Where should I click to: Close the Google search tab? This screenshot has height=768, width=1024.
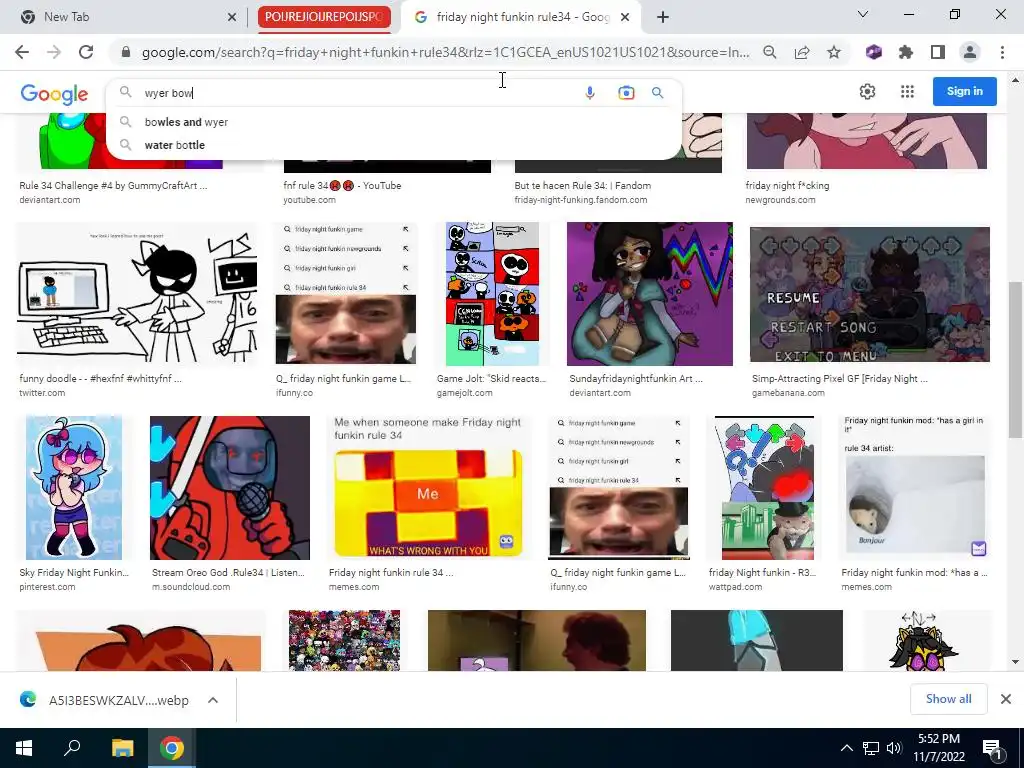point(625,17)
